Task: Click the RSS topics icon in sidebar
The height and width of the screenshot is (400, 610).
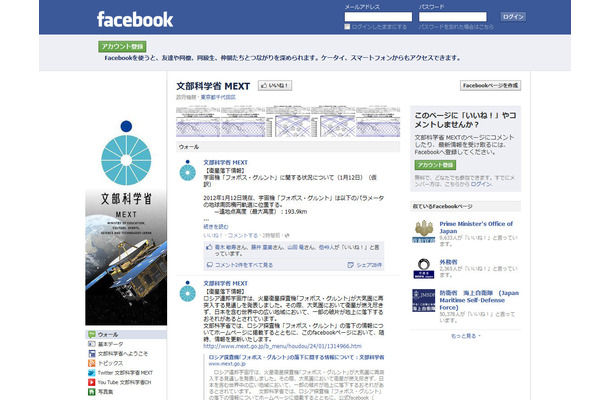Action: click(x=91, y=363)
